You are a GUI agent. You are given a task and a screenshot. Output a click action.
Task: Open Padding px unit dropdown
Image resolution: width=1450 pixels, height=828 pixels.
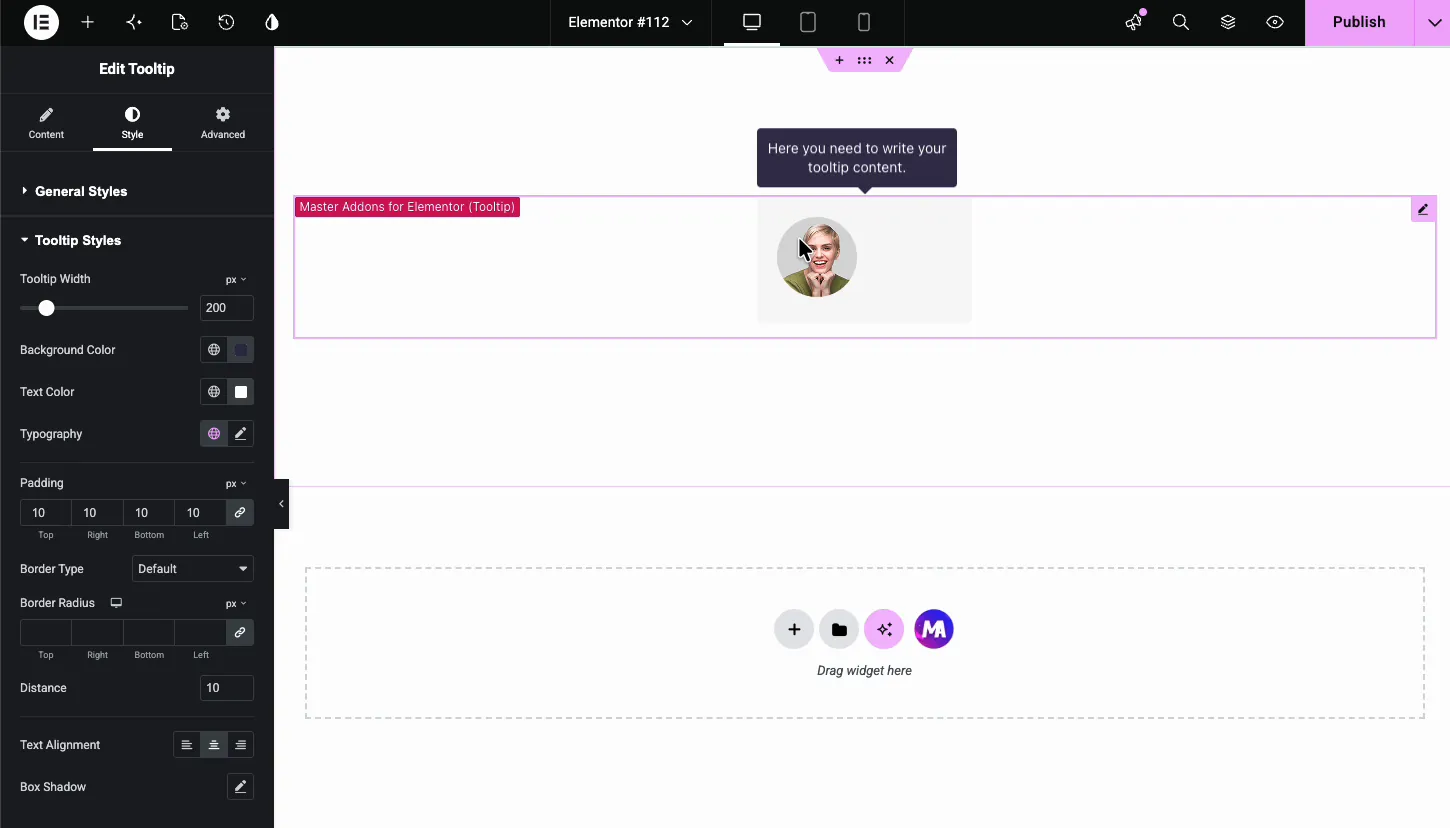coord(235,484)
